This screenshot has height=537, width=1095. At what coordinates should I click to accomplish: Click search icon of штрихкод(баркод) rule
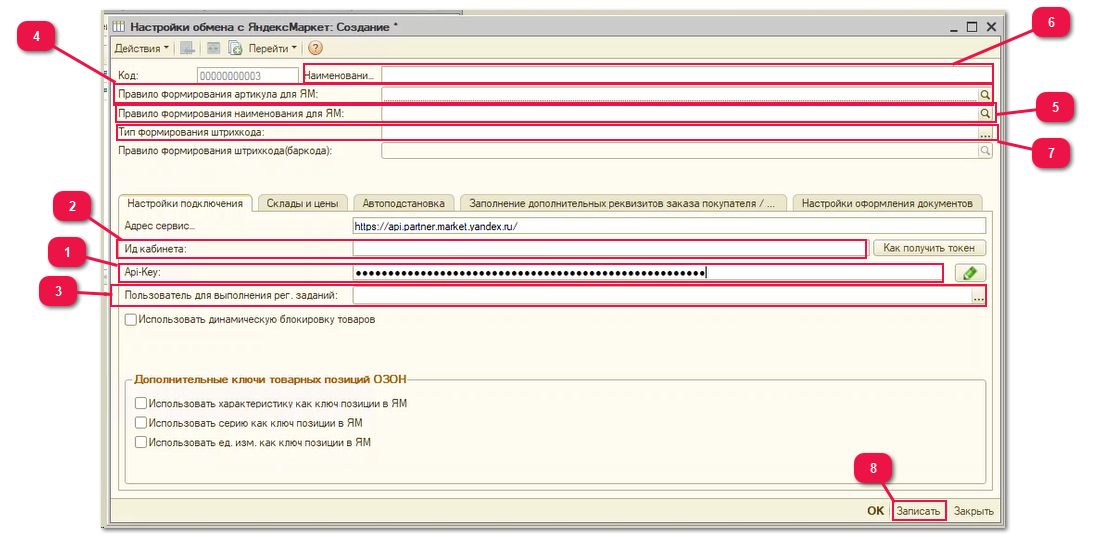point(985,151)
